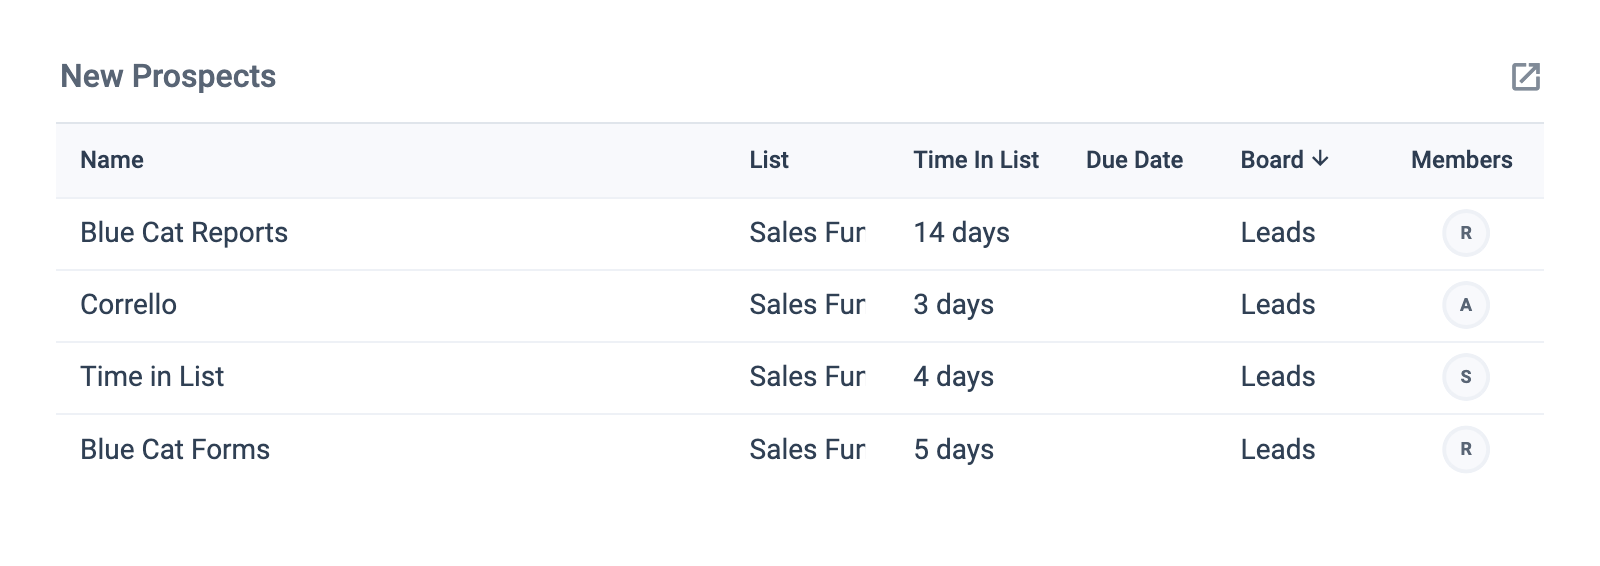Click the Board column sort arrow
Viewport: 1600px width, 566px height.
click(x=1320, y=159)
